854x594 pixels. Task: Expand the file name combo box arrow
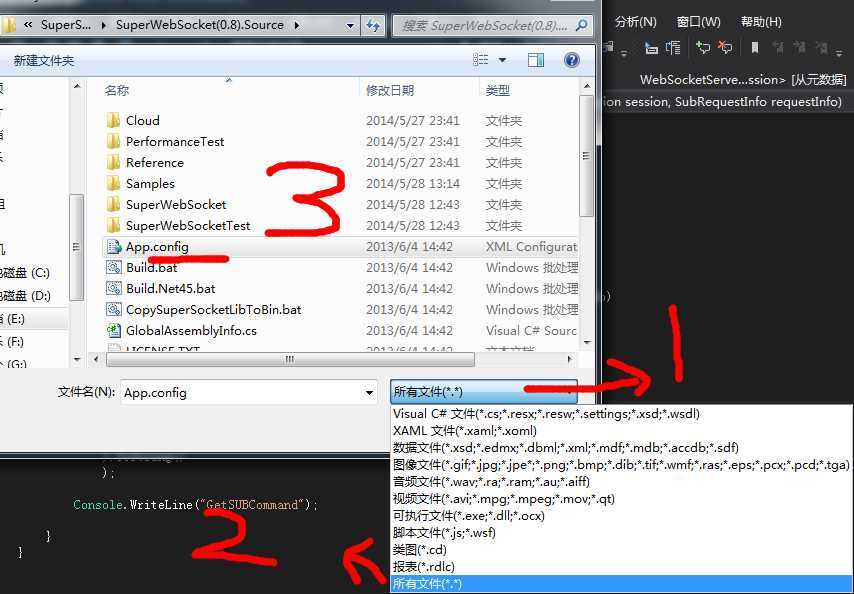point(369,393)
